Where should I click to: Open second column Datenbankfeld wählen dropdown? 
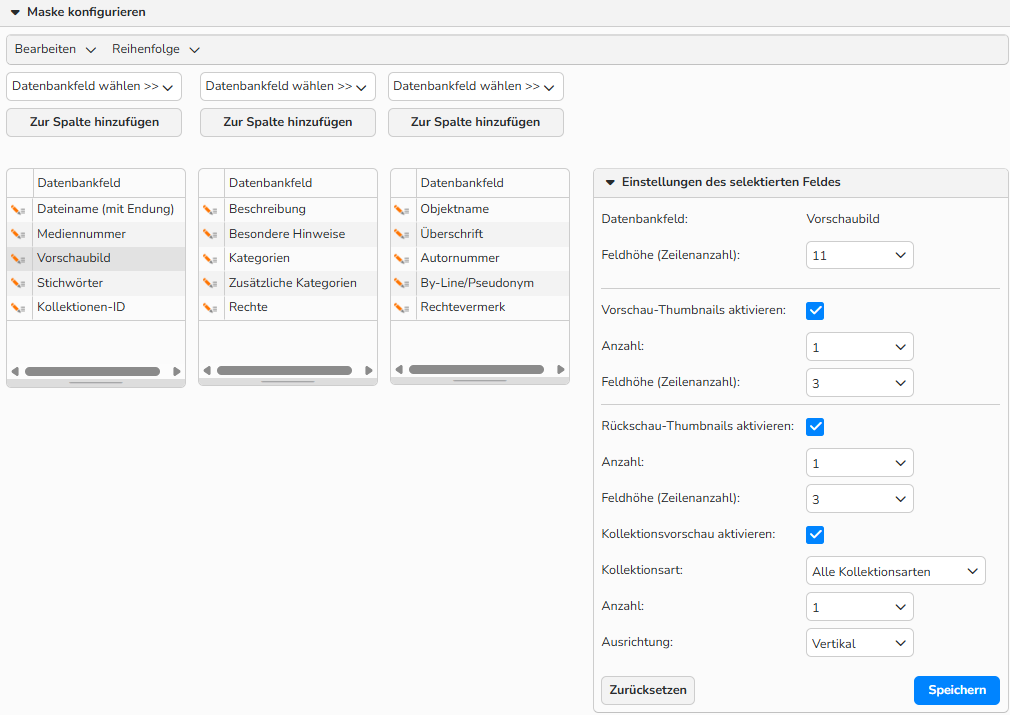tap(287, 86)
